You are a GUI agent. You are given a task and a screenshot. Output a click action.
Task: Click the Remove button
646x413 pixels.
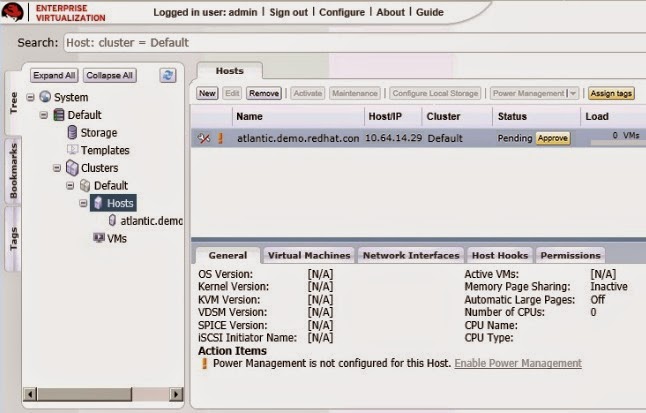[264, 94]
